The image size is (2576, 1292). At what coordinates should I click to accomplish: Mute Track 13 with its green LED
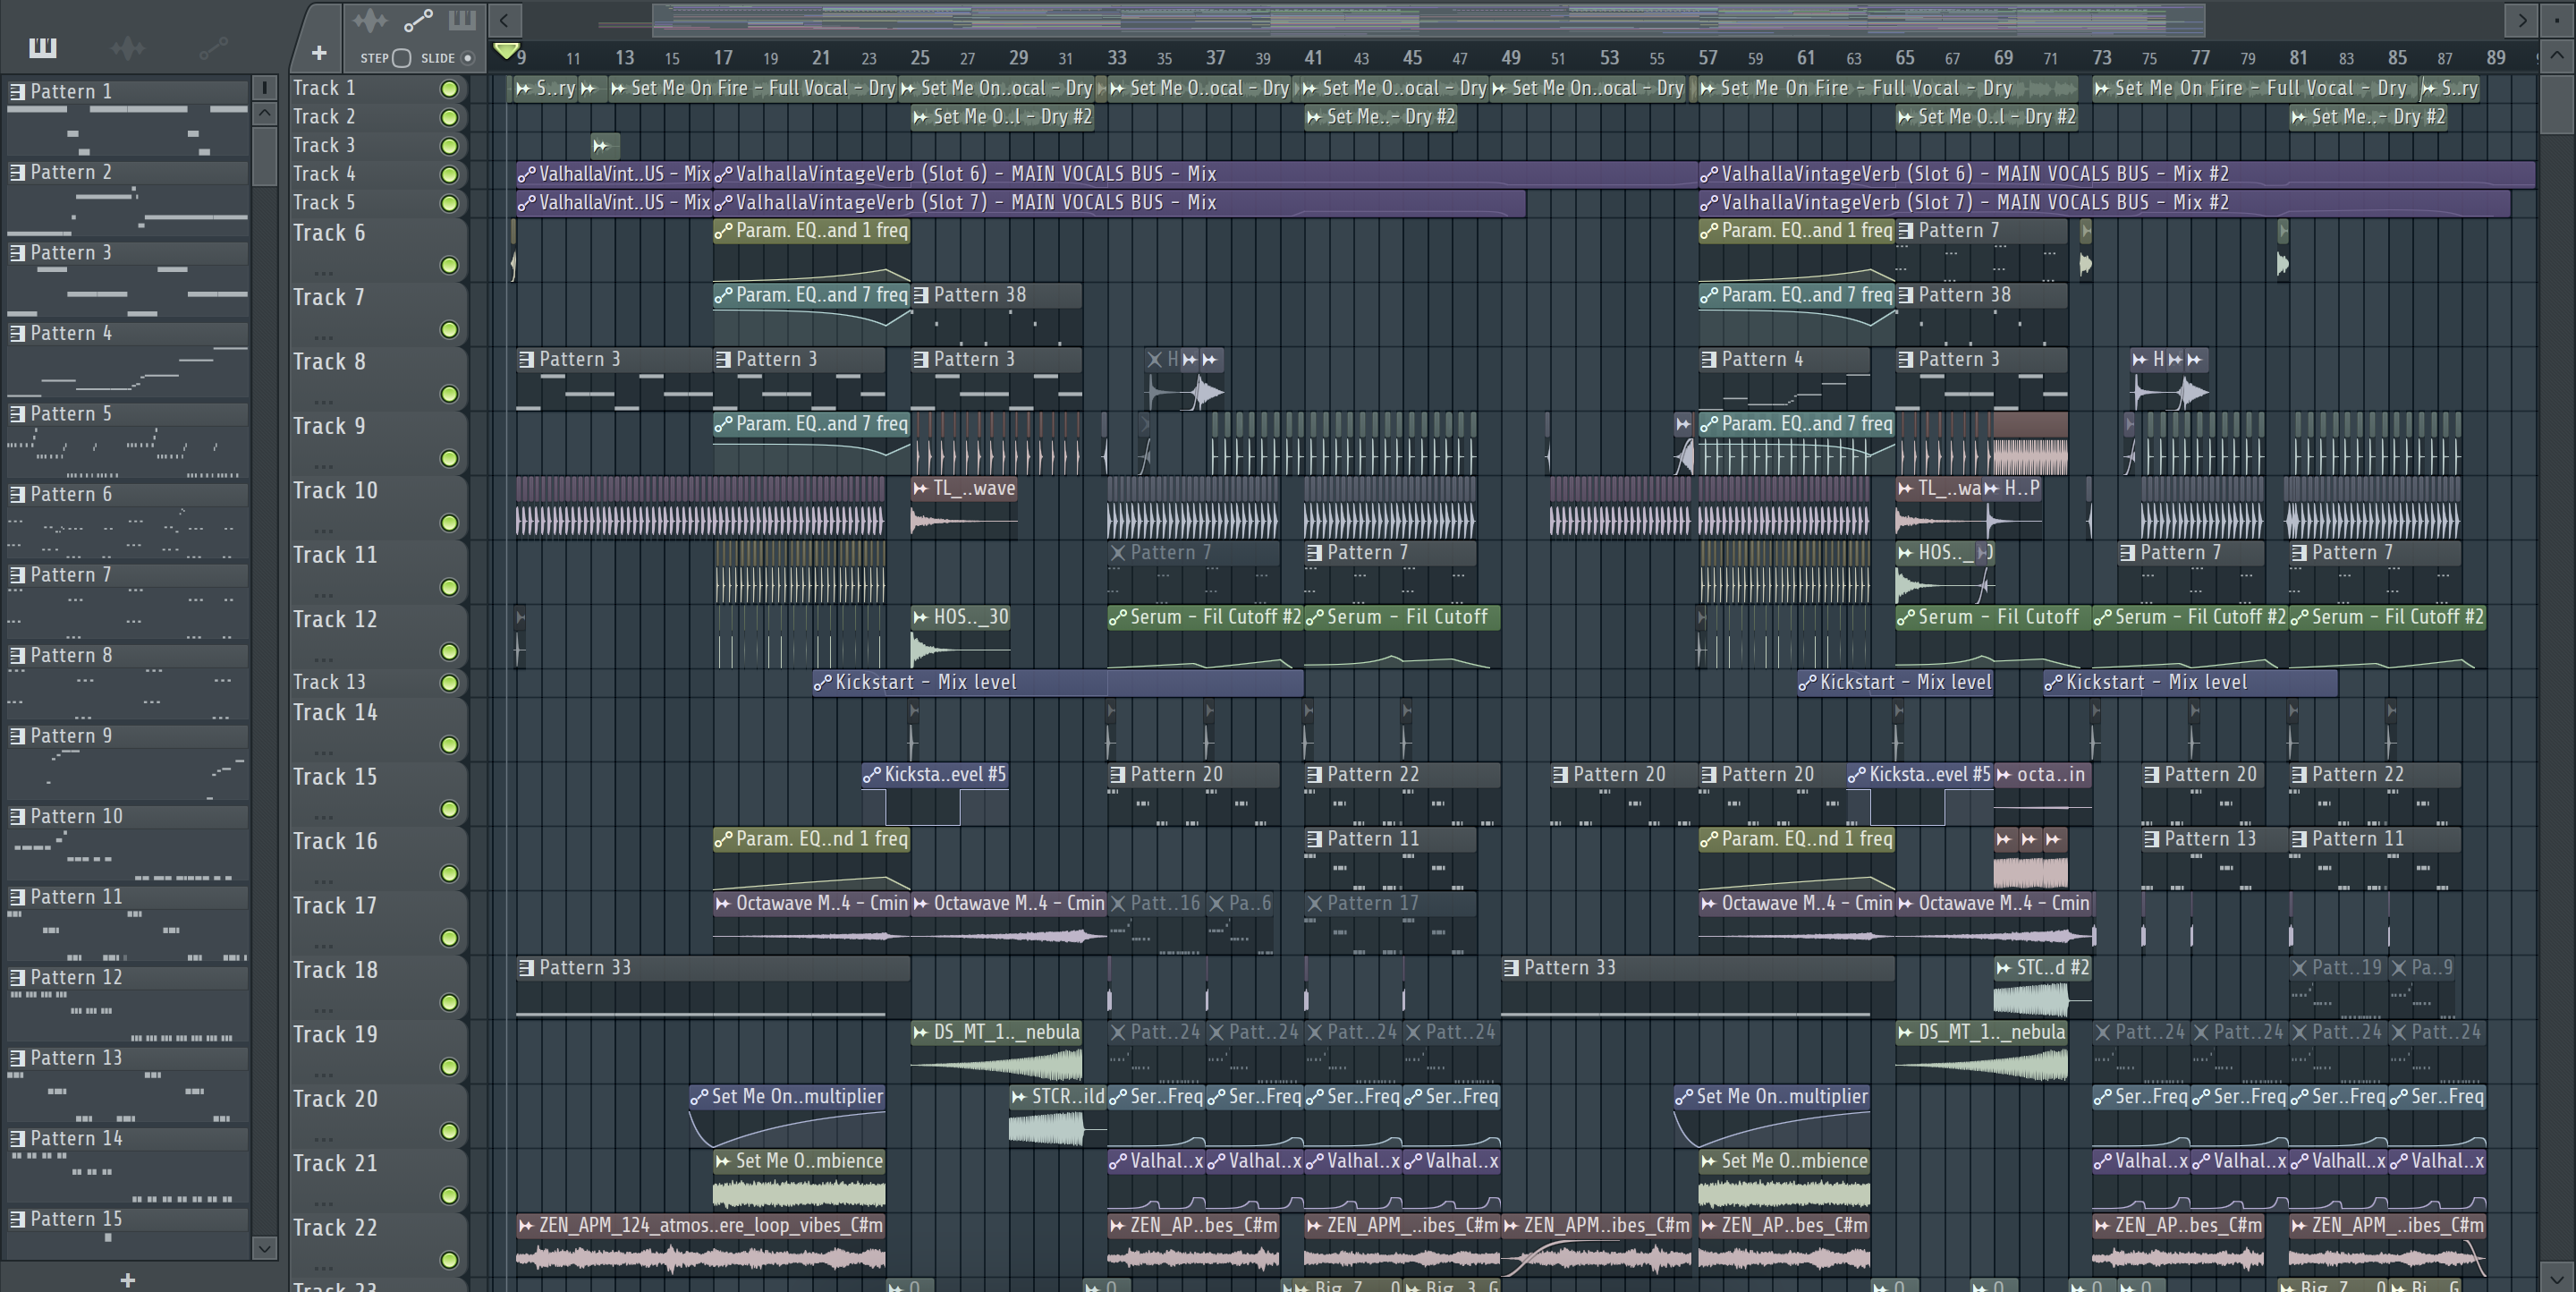[x=450, y=683]
